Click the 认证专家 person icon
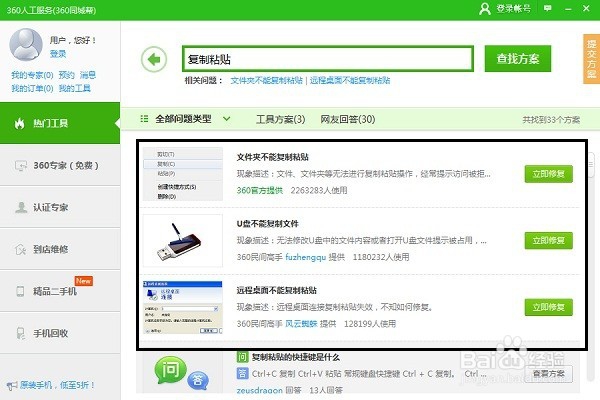 coord(21,207)
